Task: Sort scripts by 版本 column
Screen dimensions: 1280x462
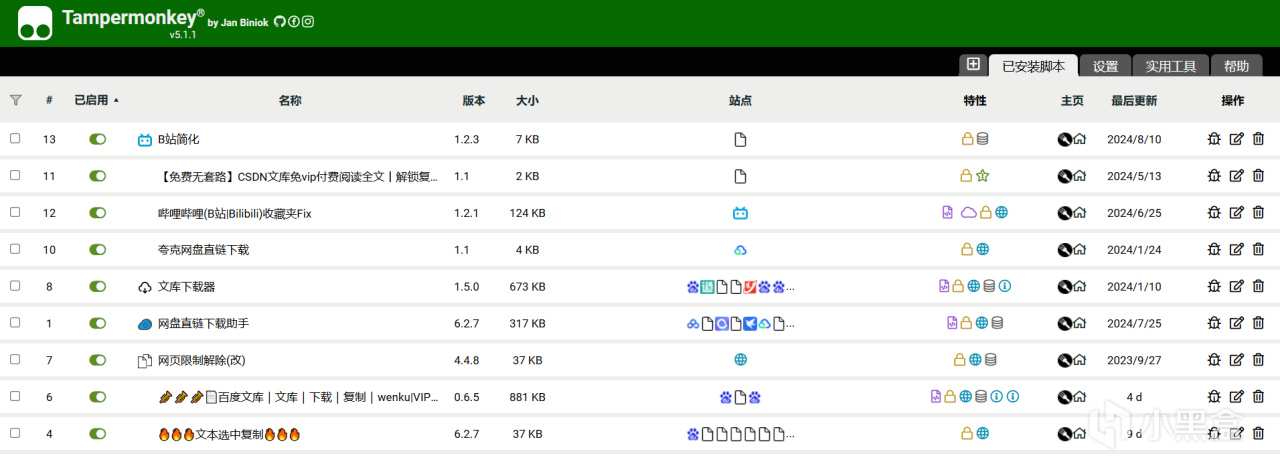Action: 474,100
